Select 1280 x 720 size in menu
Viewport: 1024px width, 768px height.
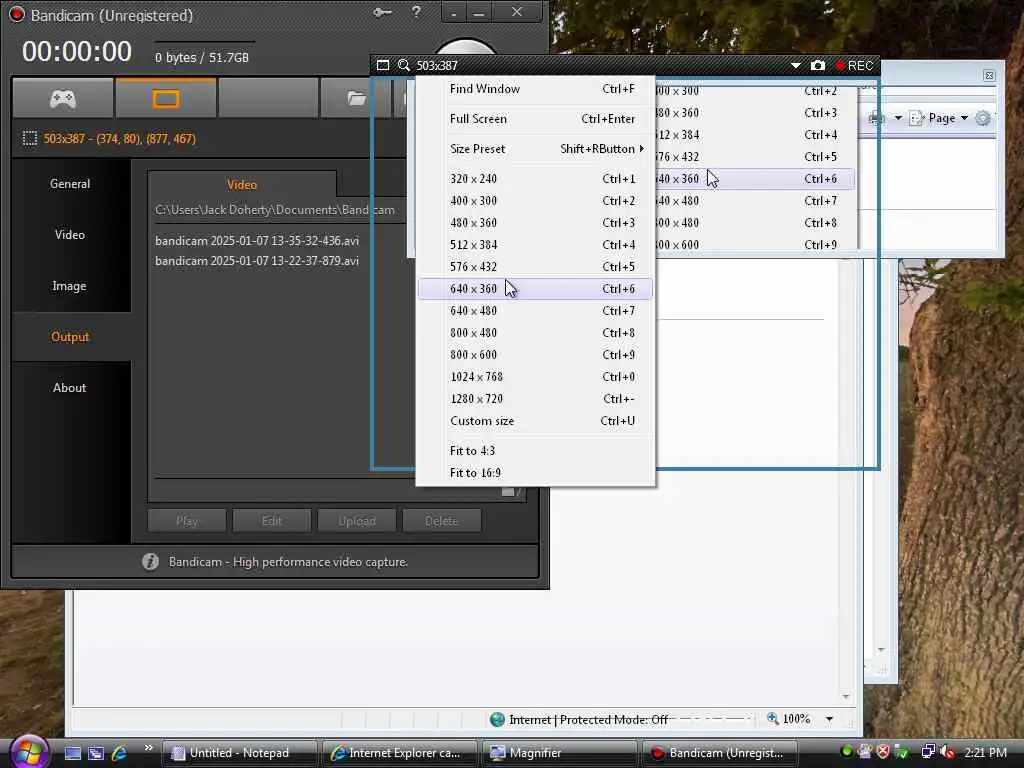point(535,399)
